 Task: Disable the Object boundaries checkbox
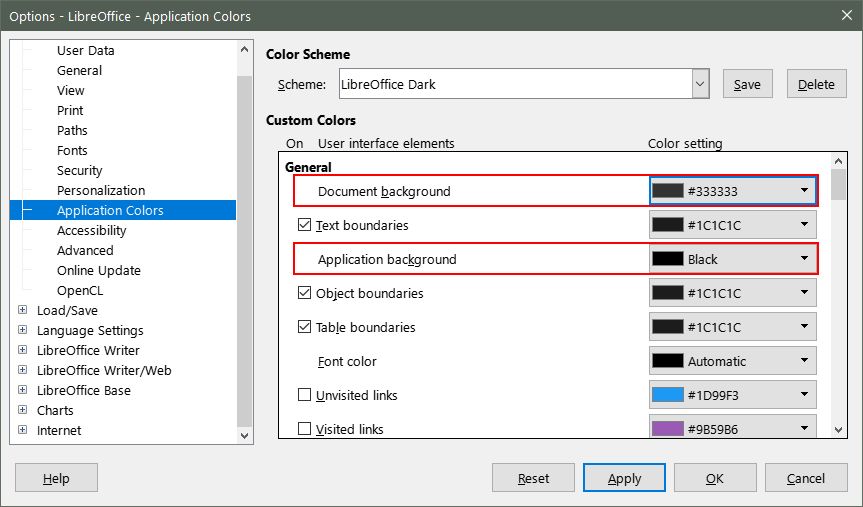tap(305, 293)
